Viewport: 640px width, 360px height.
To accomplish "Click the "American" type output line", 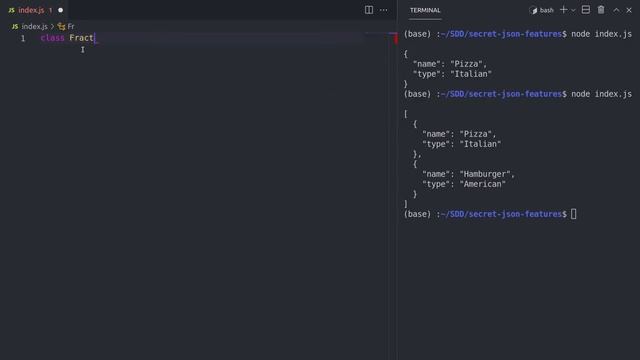I will [464, 184].
